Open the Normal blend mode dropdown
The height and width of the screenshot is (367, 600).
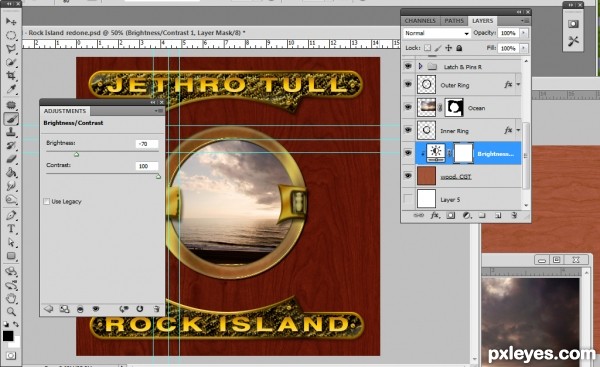coord(437,33)
